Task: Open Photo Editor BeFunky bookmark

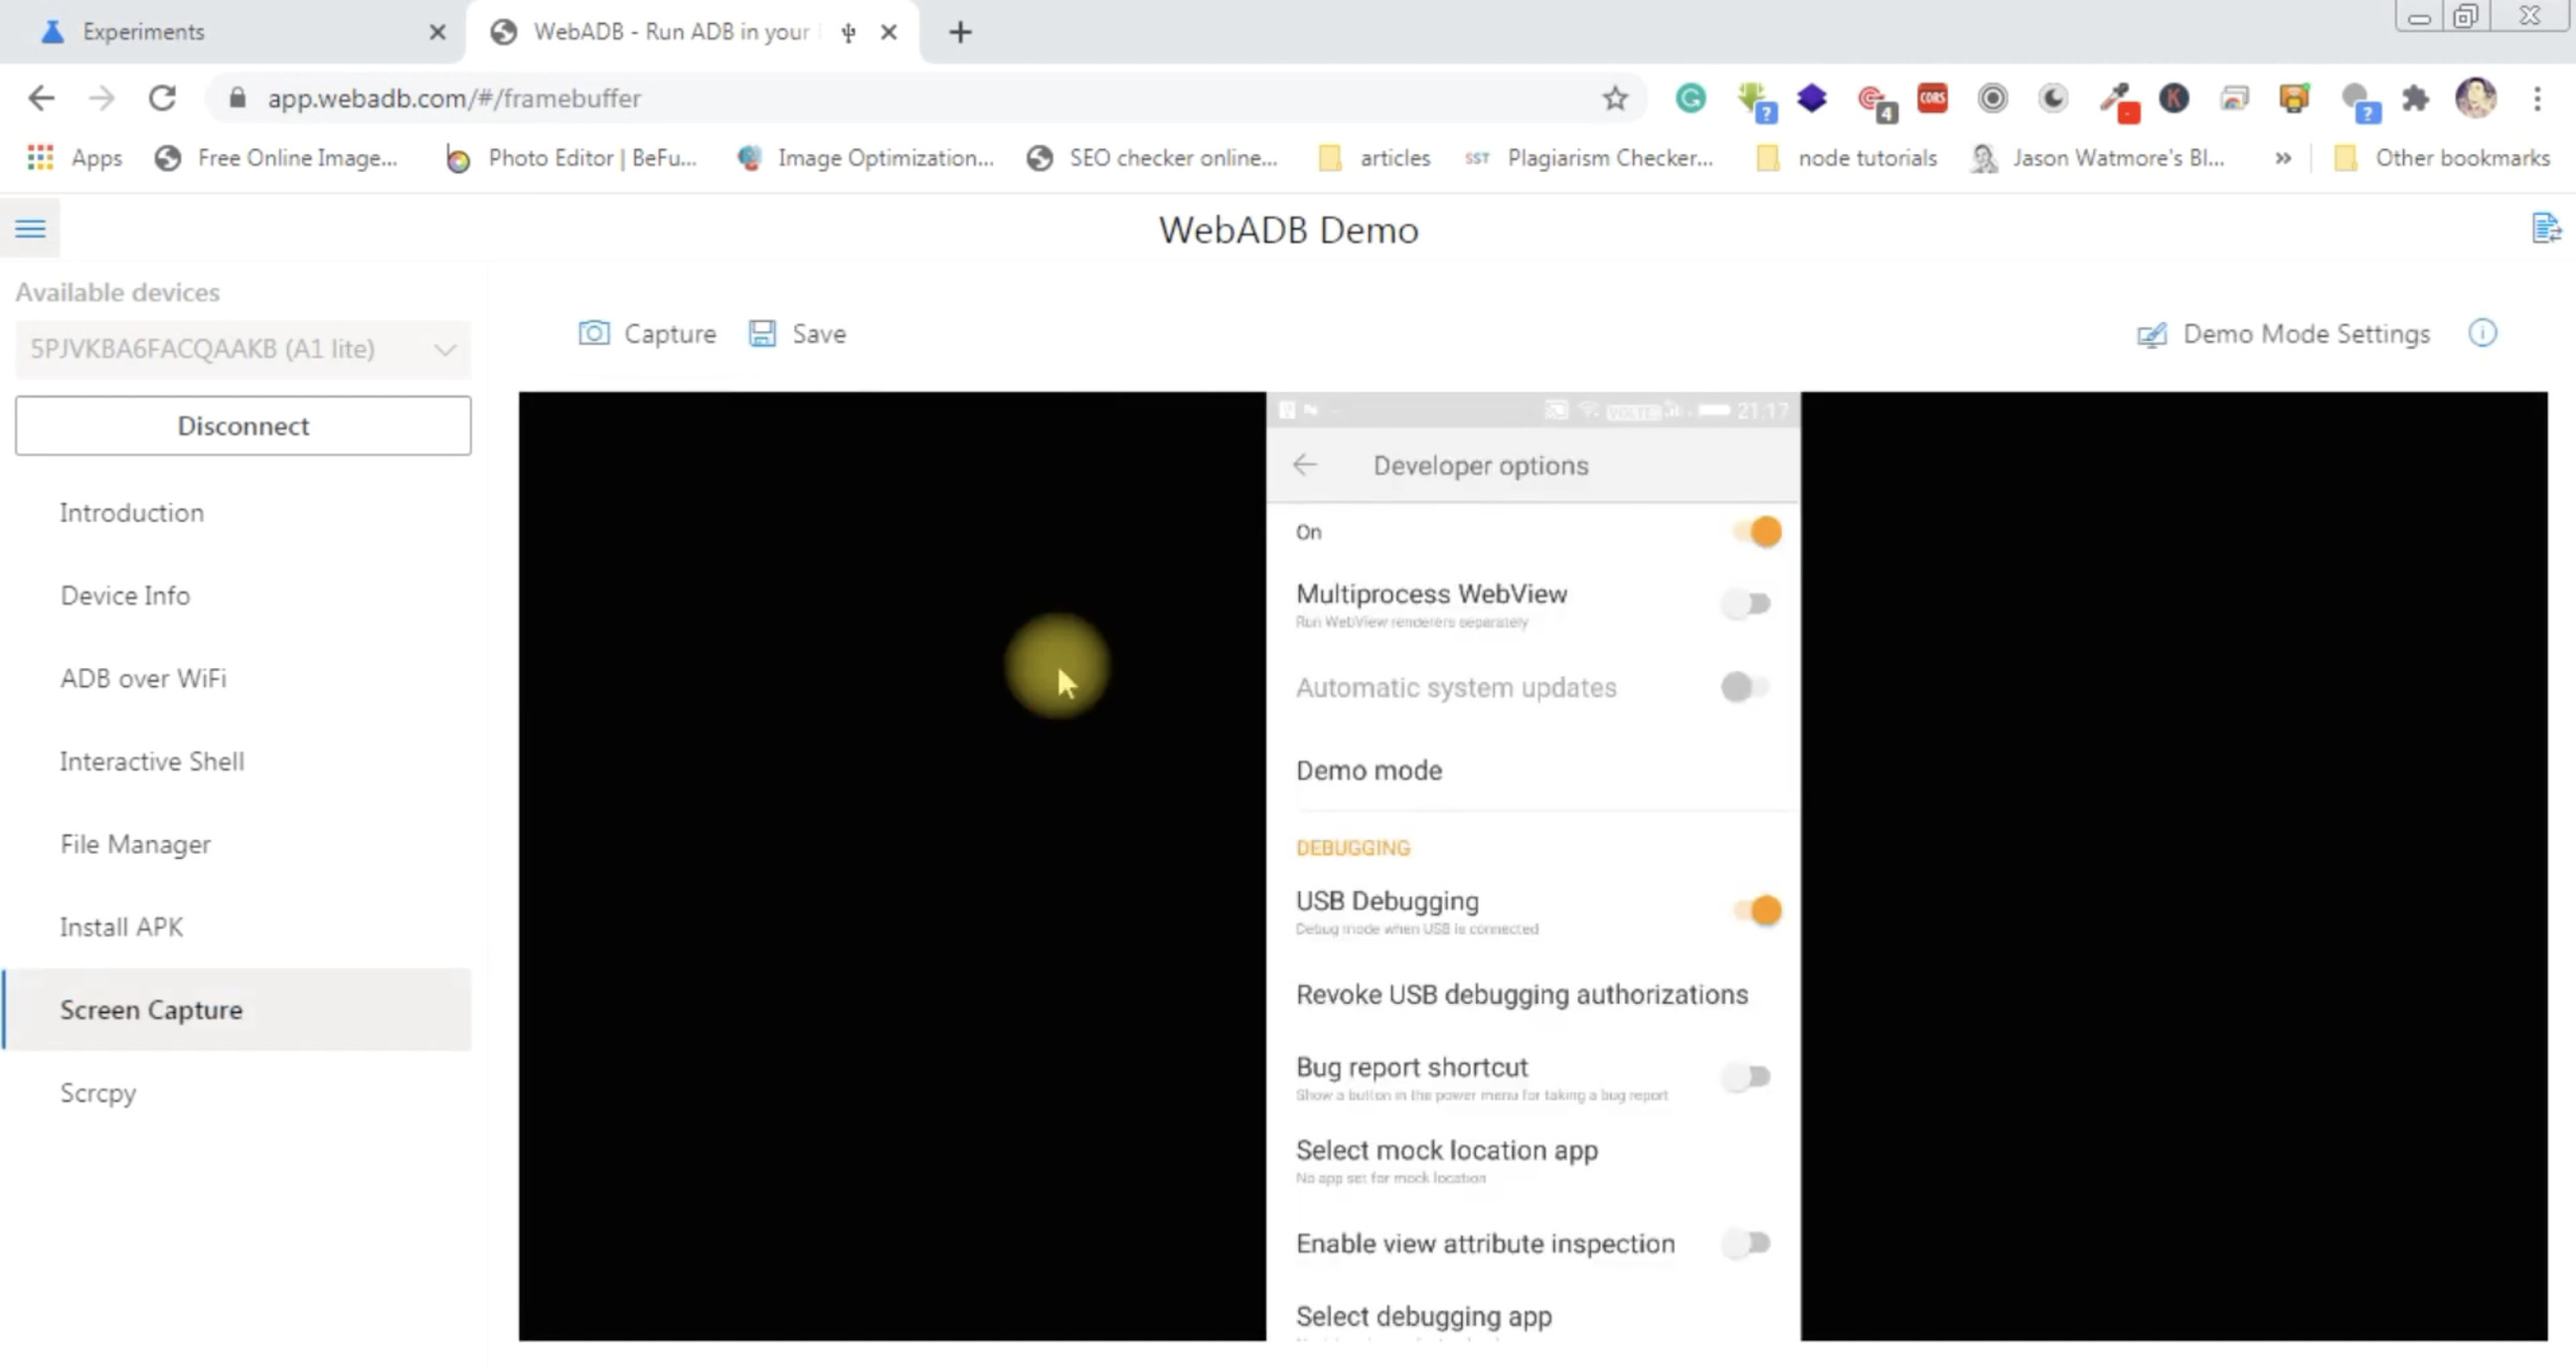Action: tap(571, 158)
